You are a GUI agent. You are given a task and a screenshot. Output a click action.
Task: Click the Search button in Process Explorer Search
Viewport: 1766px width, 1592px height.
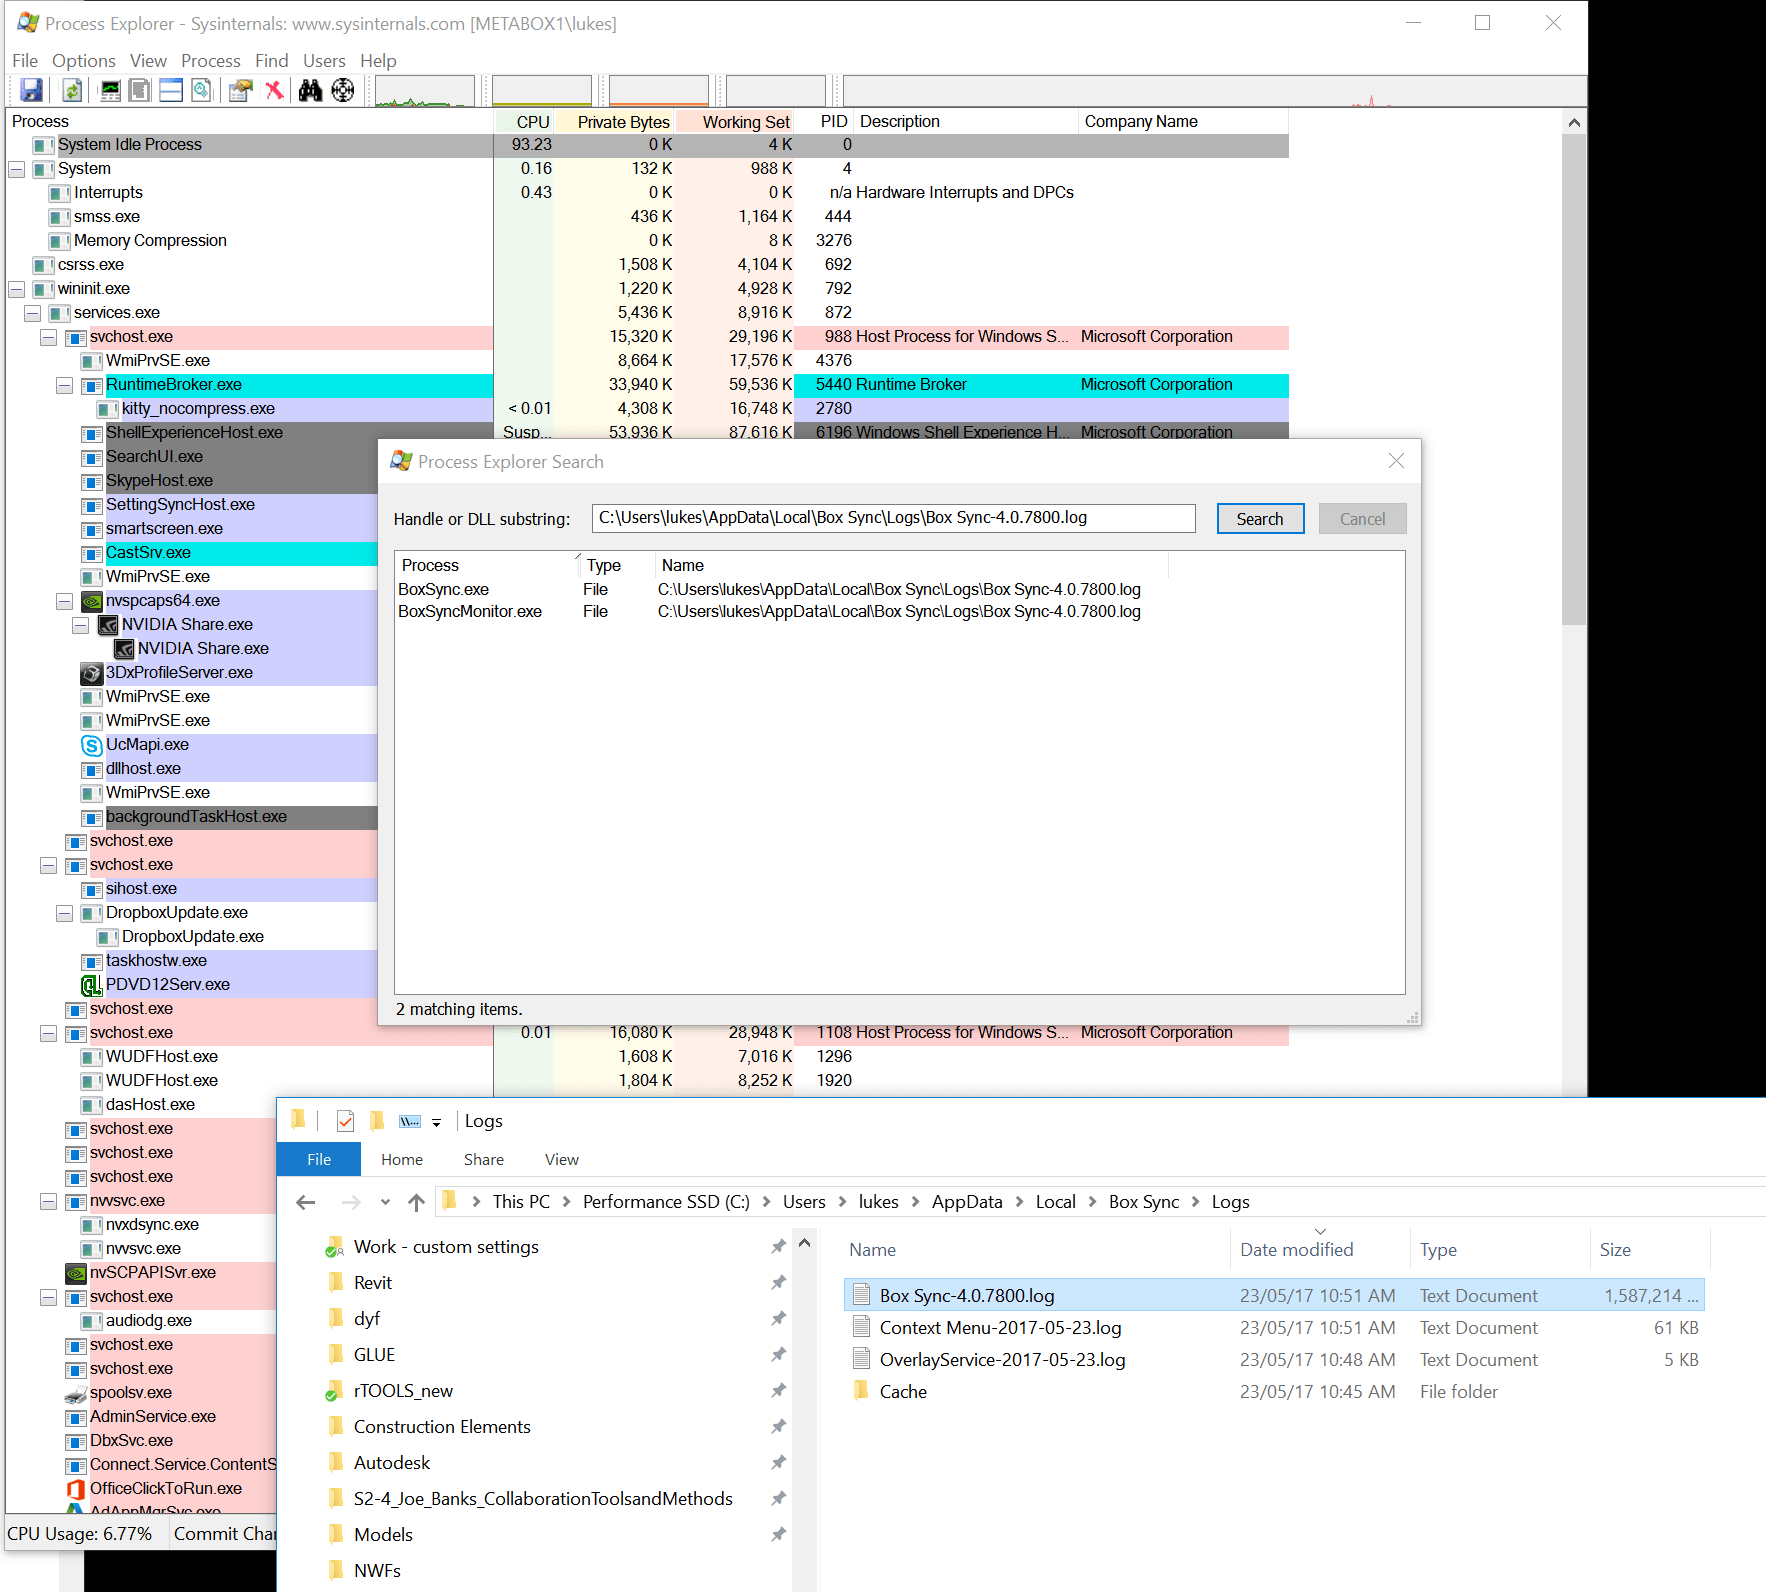coord(1260,518)
